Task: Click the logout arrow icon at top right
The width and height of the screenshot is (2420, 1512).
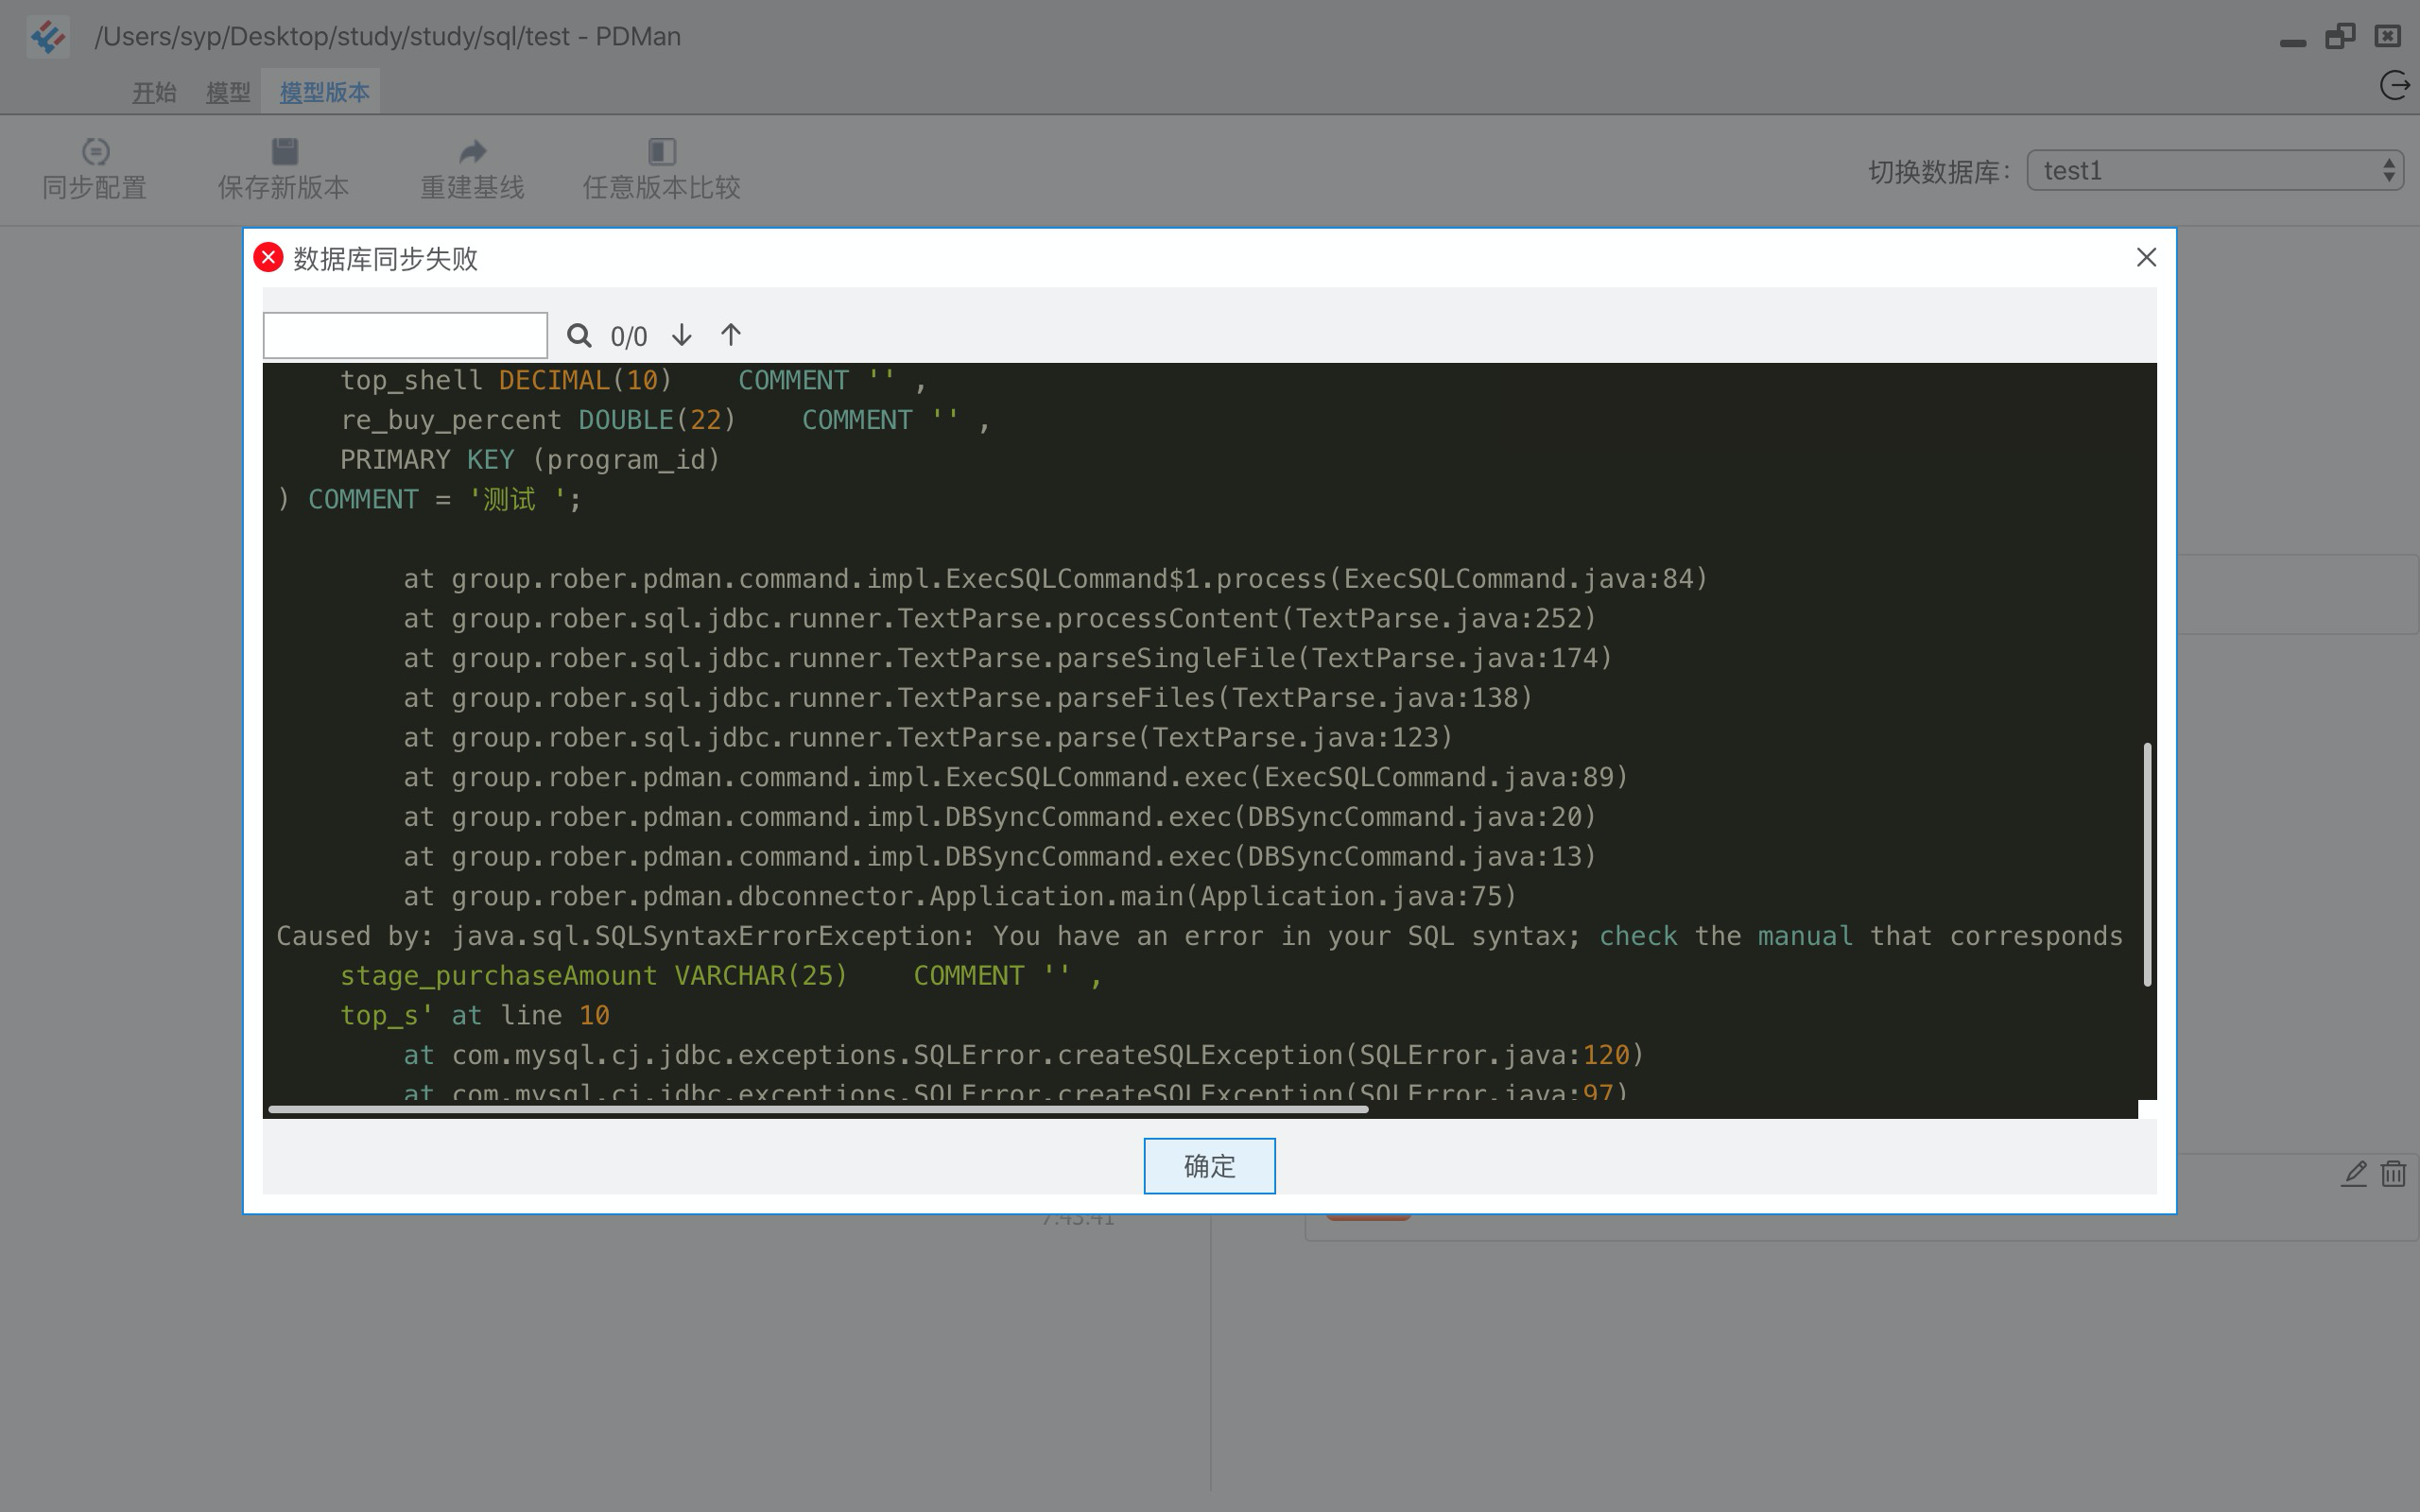Action: 2394,85
